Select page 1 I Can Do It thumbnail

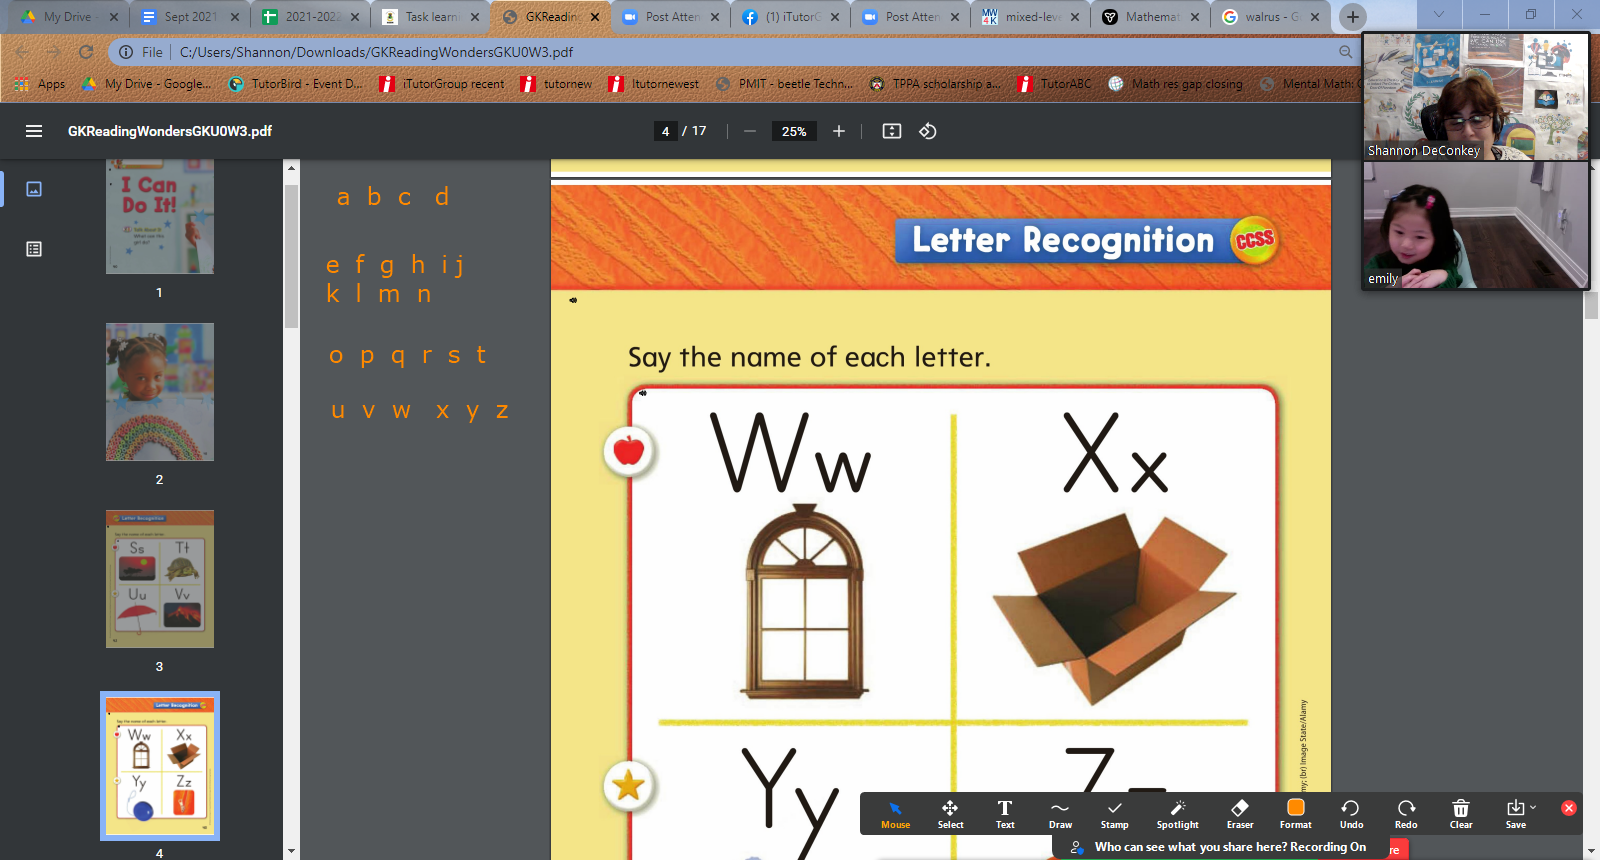pos(160,217)
